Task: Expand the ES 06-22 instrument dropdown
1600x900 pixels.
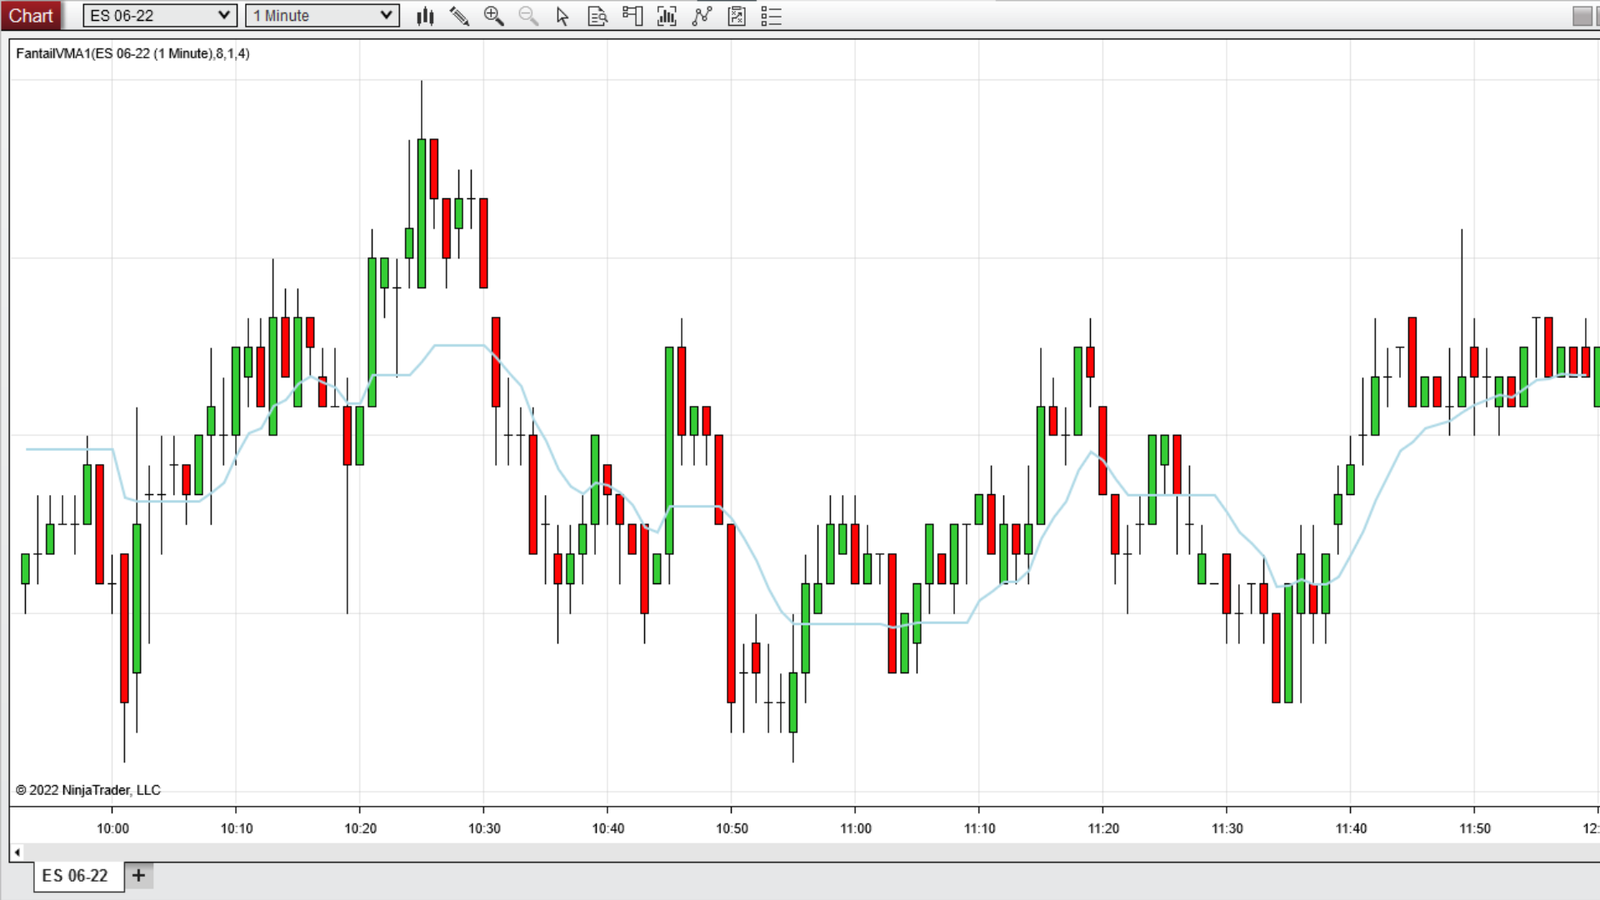Action: coord(160,16)
